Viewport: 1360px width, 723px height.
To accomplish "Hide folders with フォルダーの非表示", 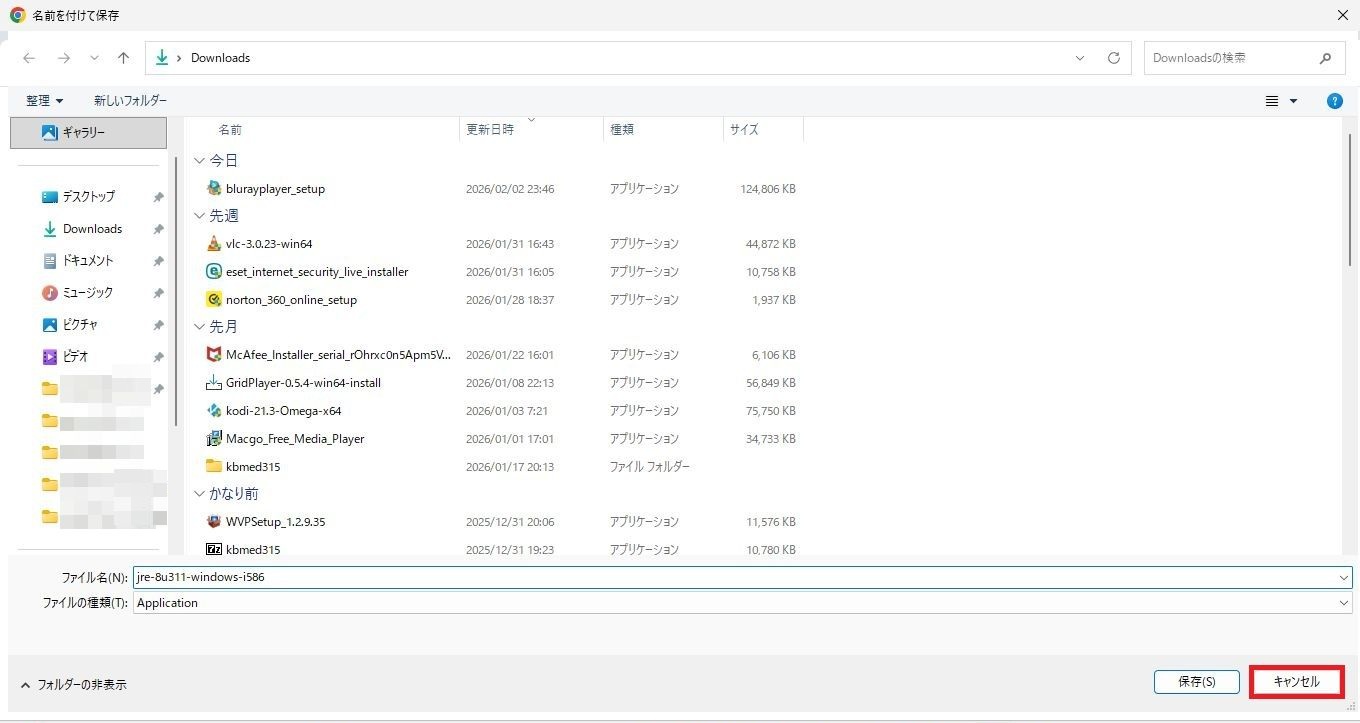I will pos(73,685).
